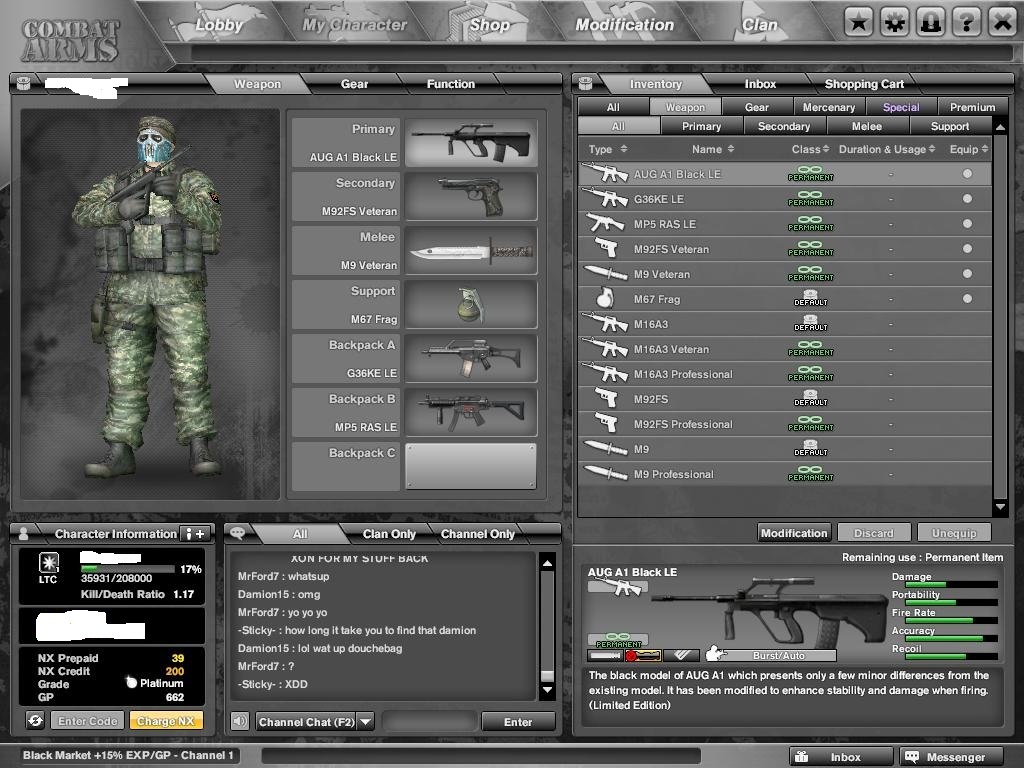The height and width of the screenshot is (768, 1024).
Task: Sort inventory by Name column arrows
Action: click(x=731, y=149)
